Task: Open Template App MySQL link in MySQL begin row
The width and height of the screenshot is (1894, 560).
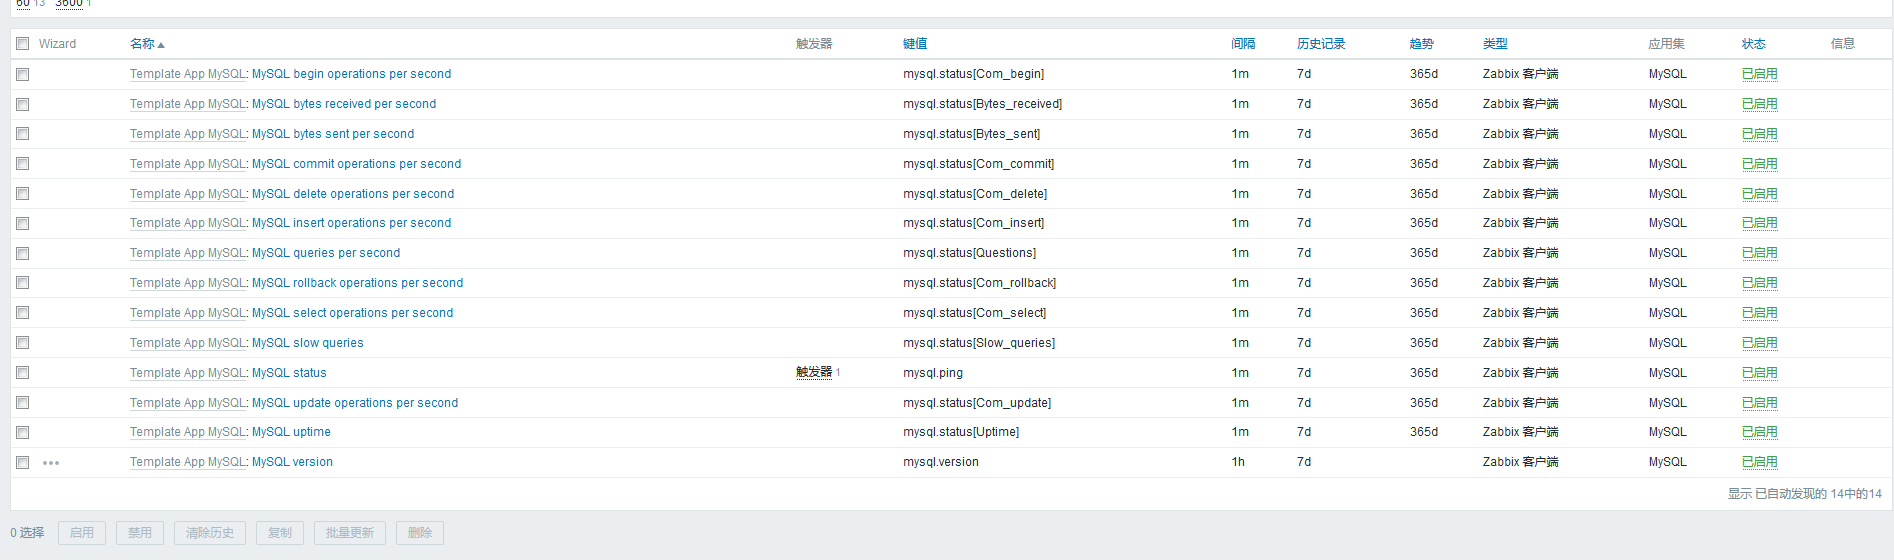Action: point(188,74)
